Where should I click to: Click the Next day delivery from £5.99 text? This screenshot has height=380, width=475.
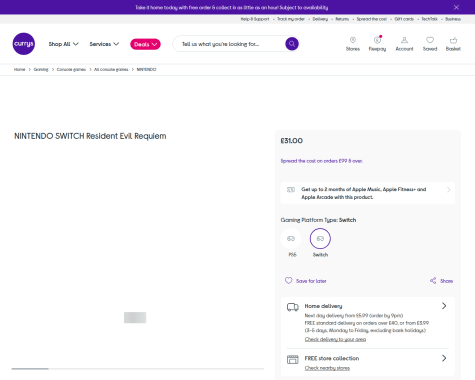coord(354,315)
